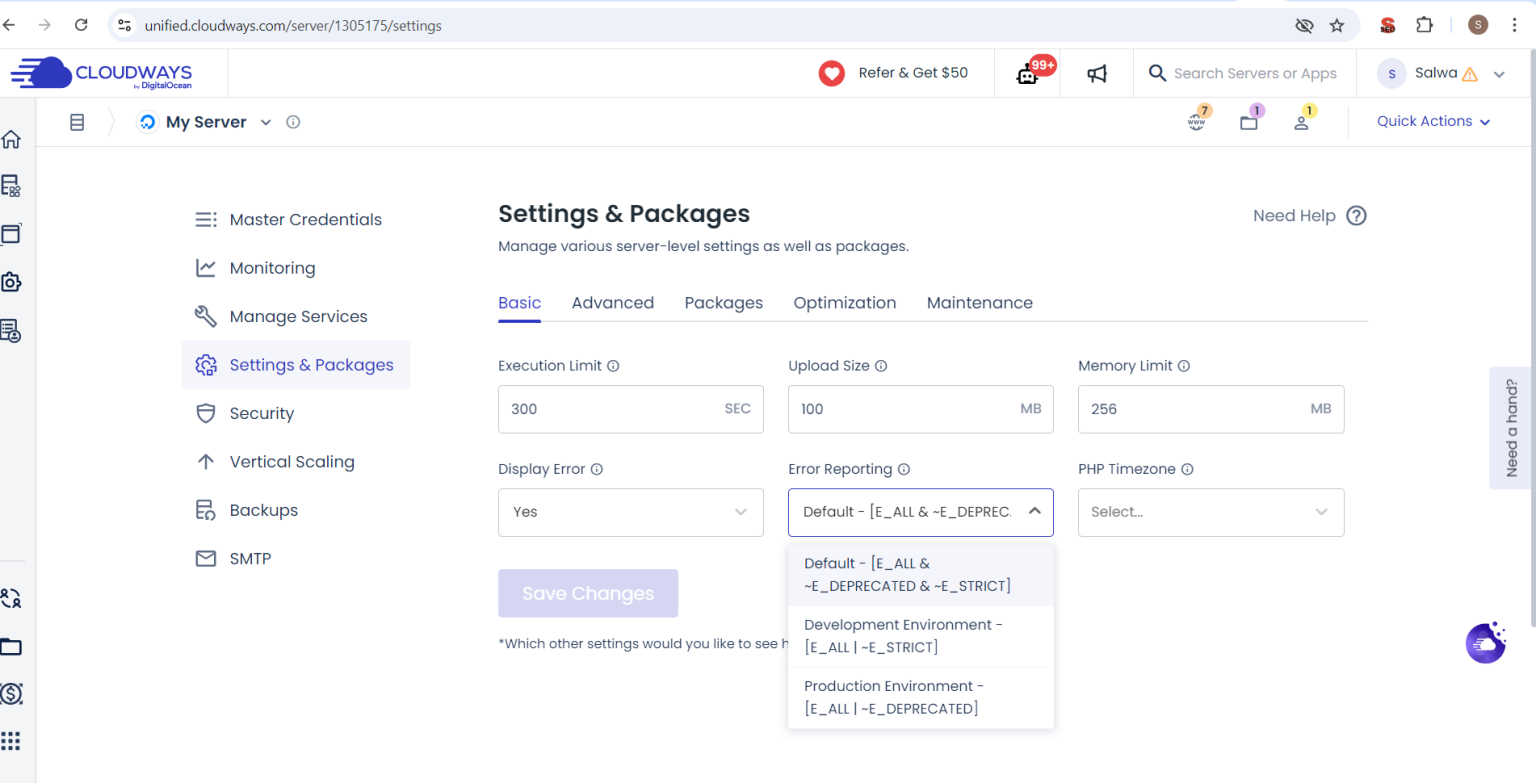Open the grid apps icon in sidebar

11,741
